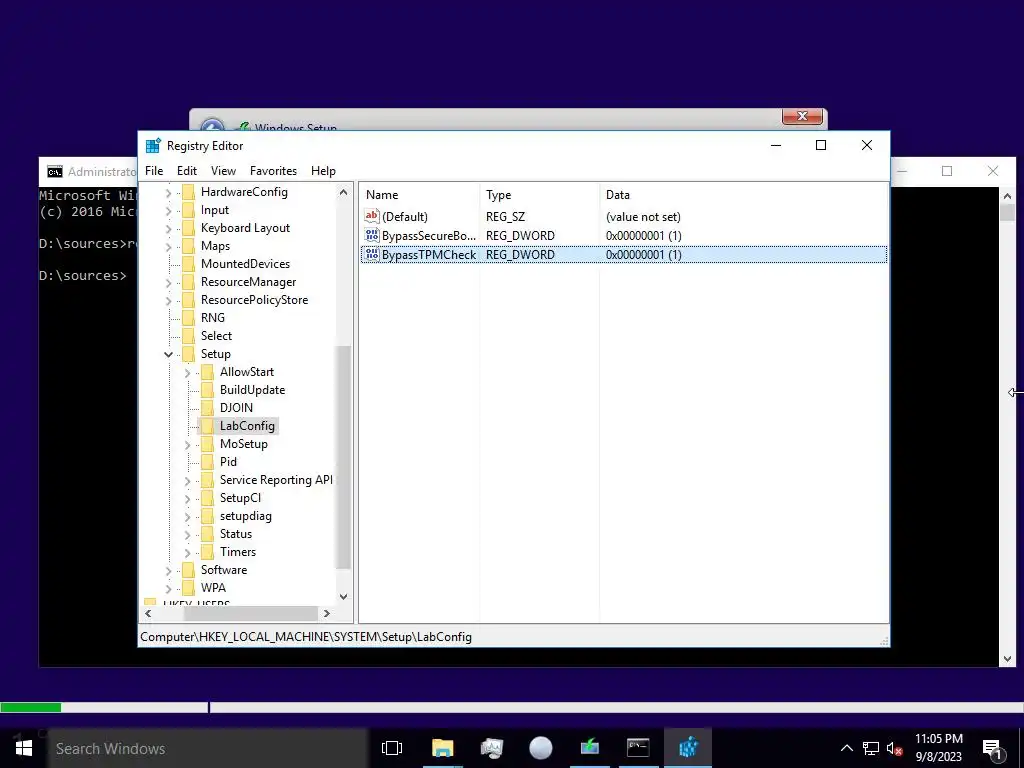Select the BypassSecureBo... value name
The height and width of the screenshot is (768, 1024).
429,236
